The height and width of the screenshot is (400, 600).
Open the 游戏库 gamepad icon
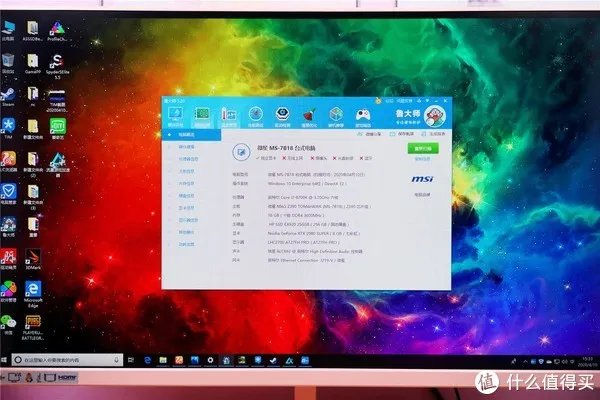click(363, 116)
